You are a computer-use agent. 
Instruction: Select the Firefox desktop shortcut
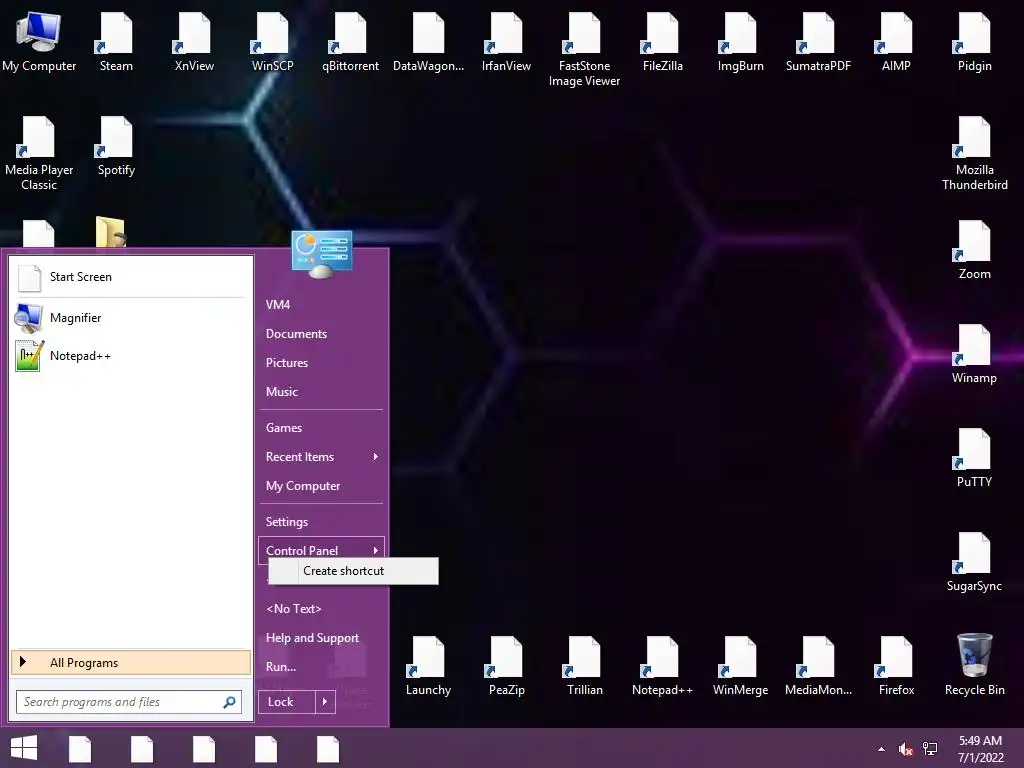(x=896, y=664)
